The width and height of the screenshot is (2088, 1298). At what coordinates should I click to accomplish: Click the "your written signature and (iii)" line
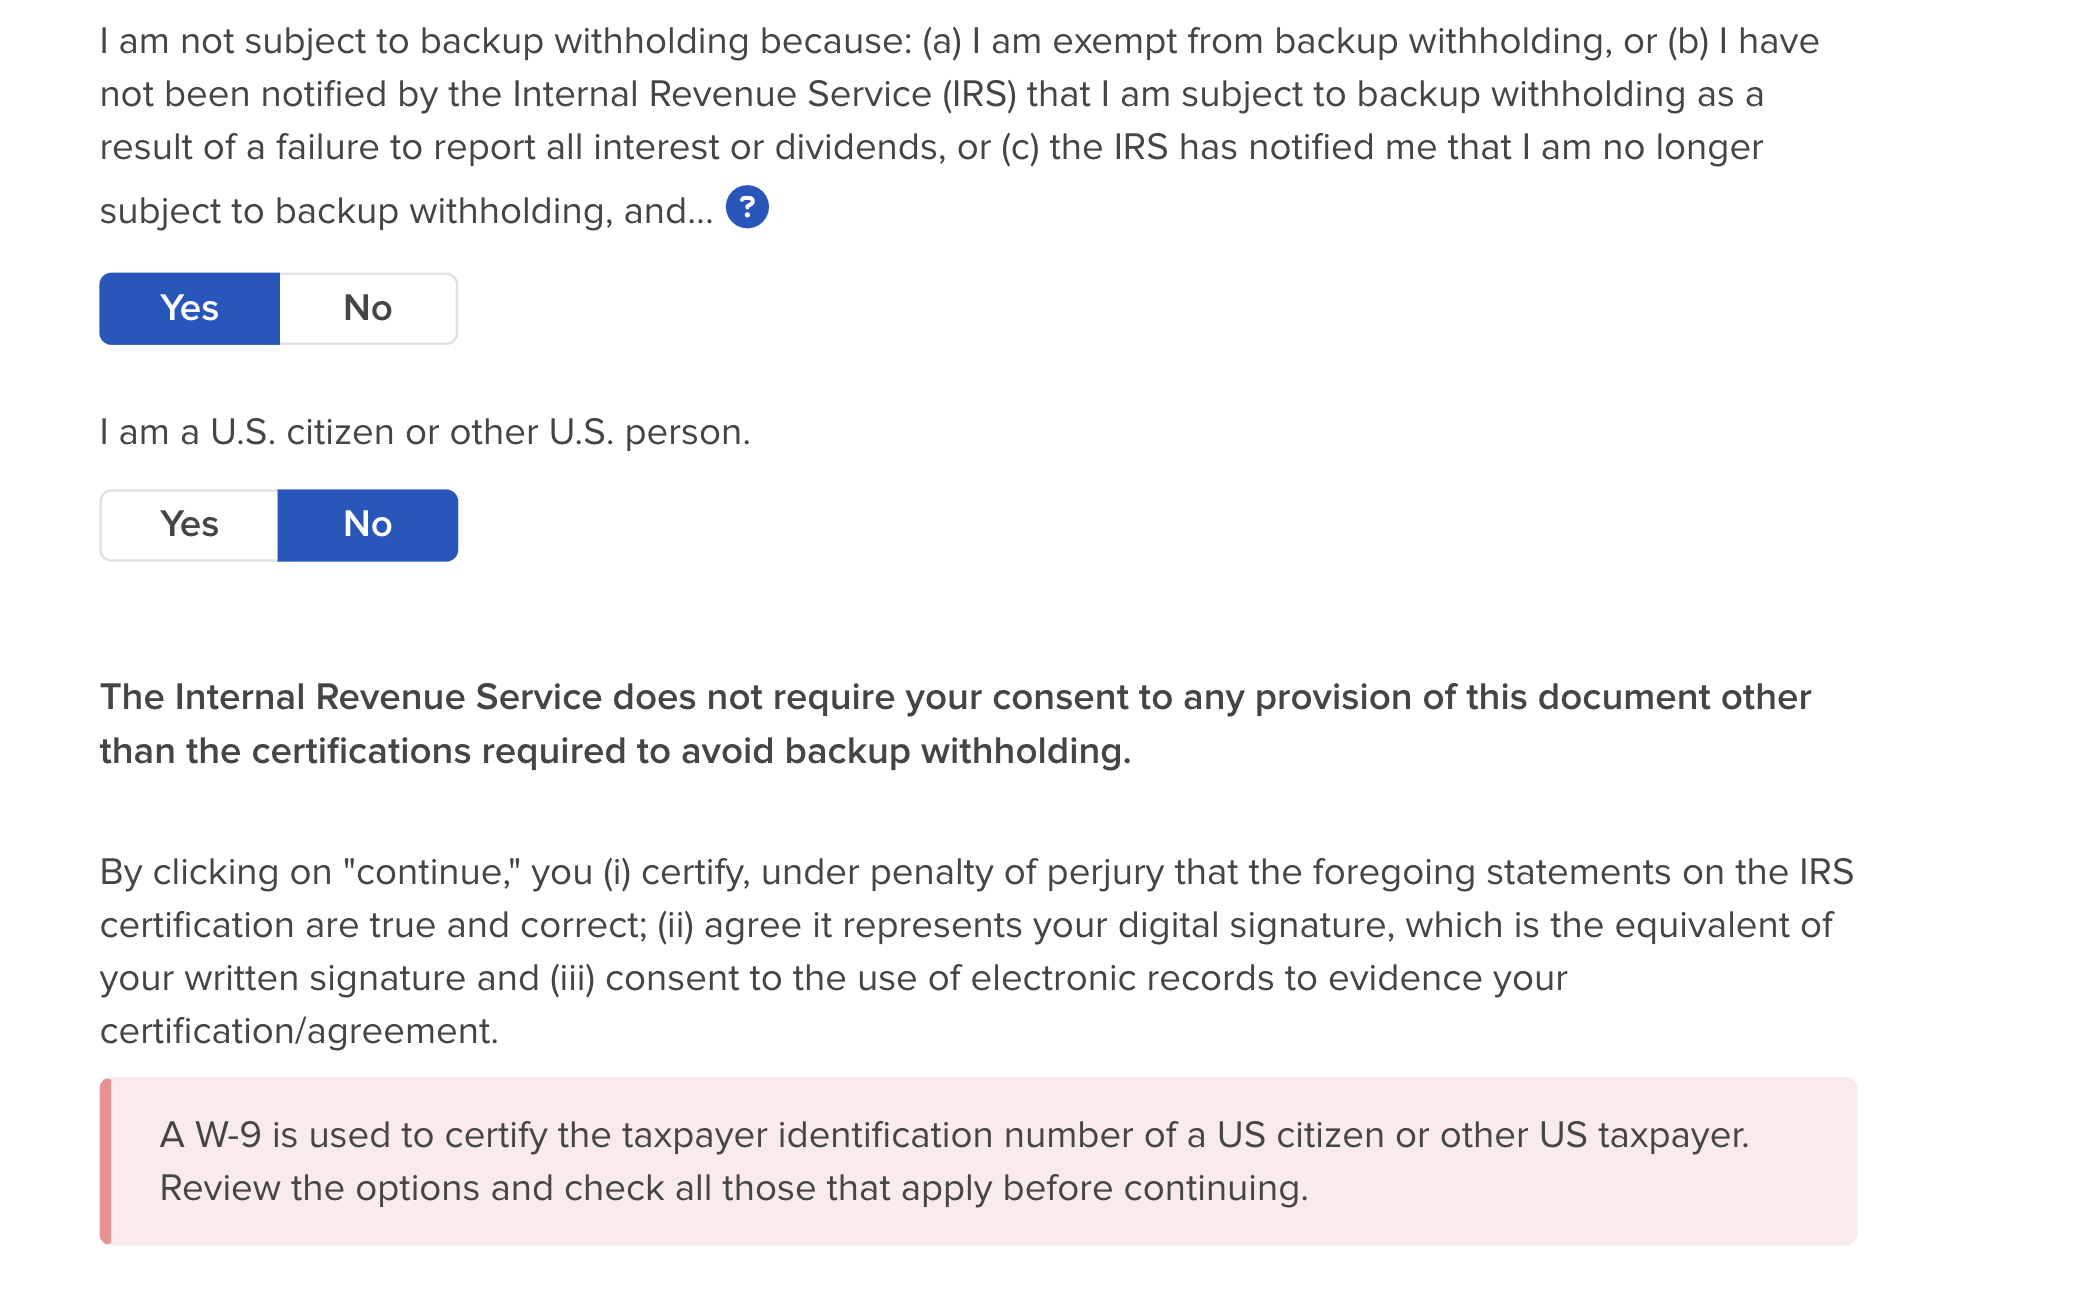(833, 978)
